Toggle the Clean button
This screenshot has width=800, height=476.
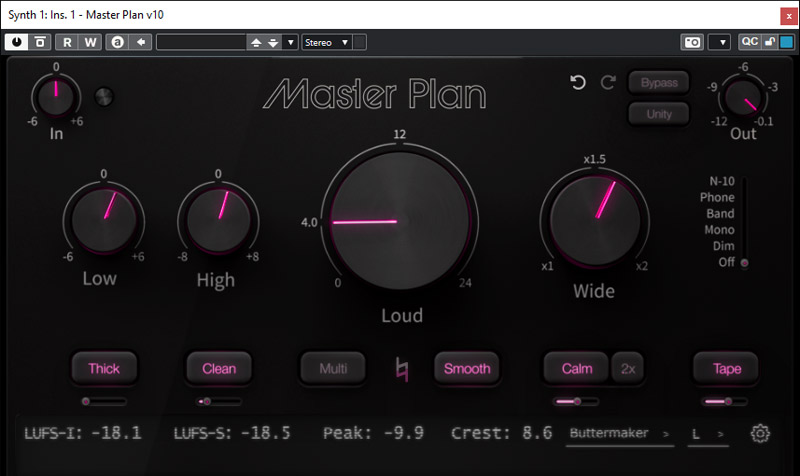219,368
